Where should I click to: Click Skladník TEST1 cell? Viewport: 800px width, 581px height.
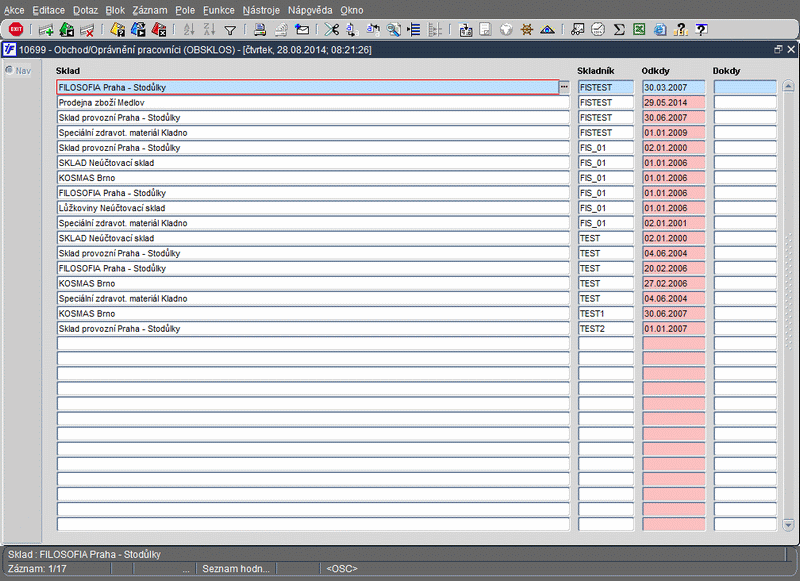(x=606, y=314)
